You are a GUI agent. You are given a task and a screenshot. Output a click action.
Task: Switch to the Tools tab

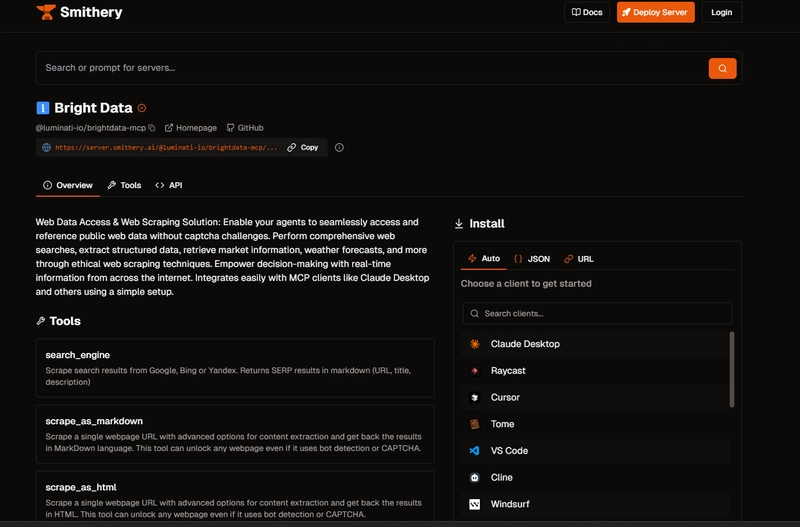(124, 185)
